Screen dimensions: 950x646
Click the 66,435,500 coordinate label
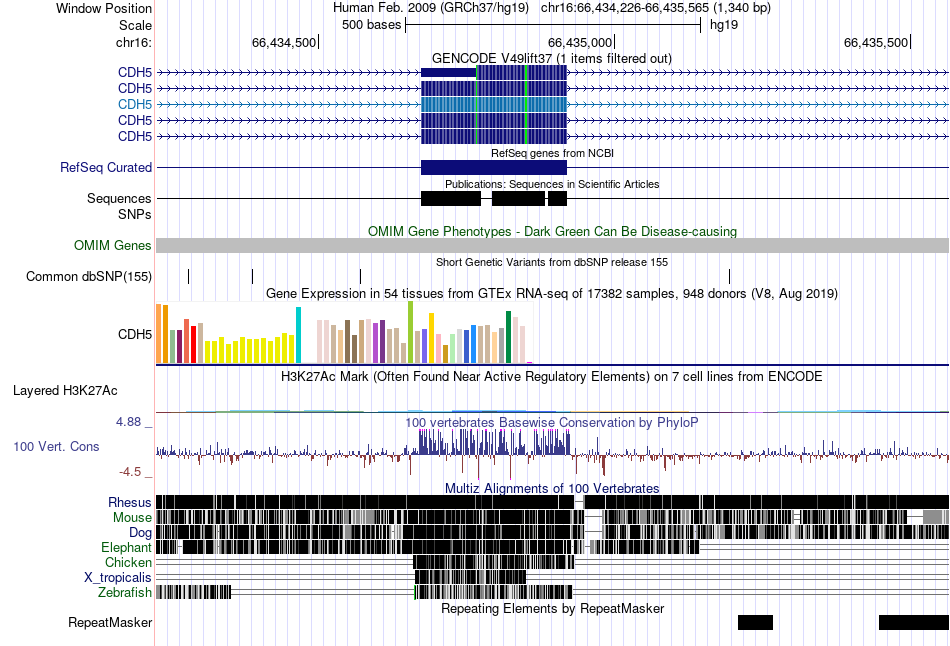pos(876,42)
